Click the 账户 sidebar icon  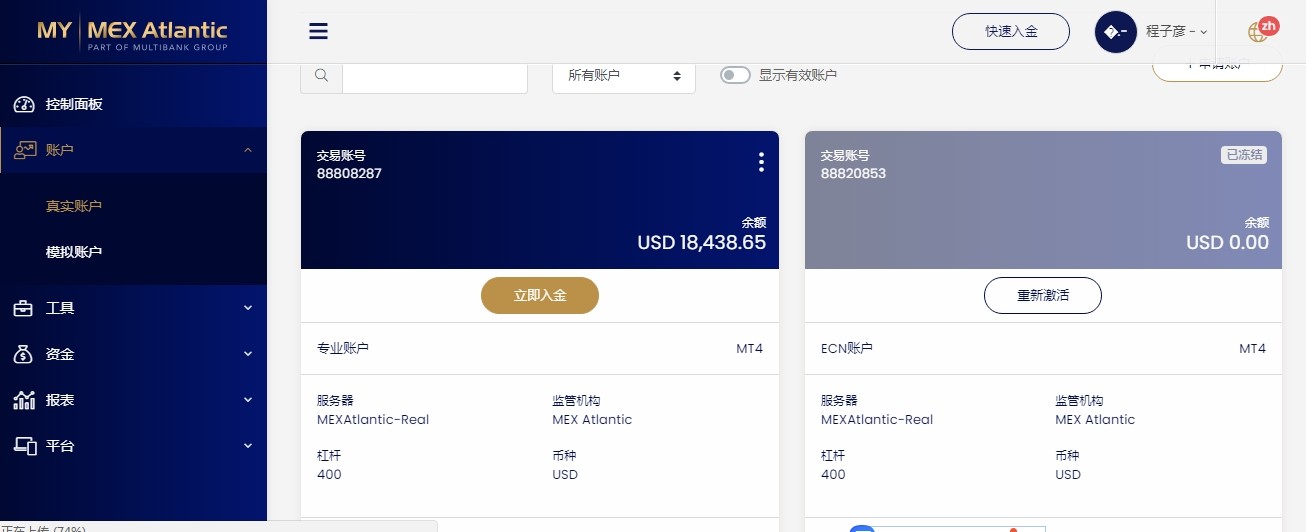(24, 150)
